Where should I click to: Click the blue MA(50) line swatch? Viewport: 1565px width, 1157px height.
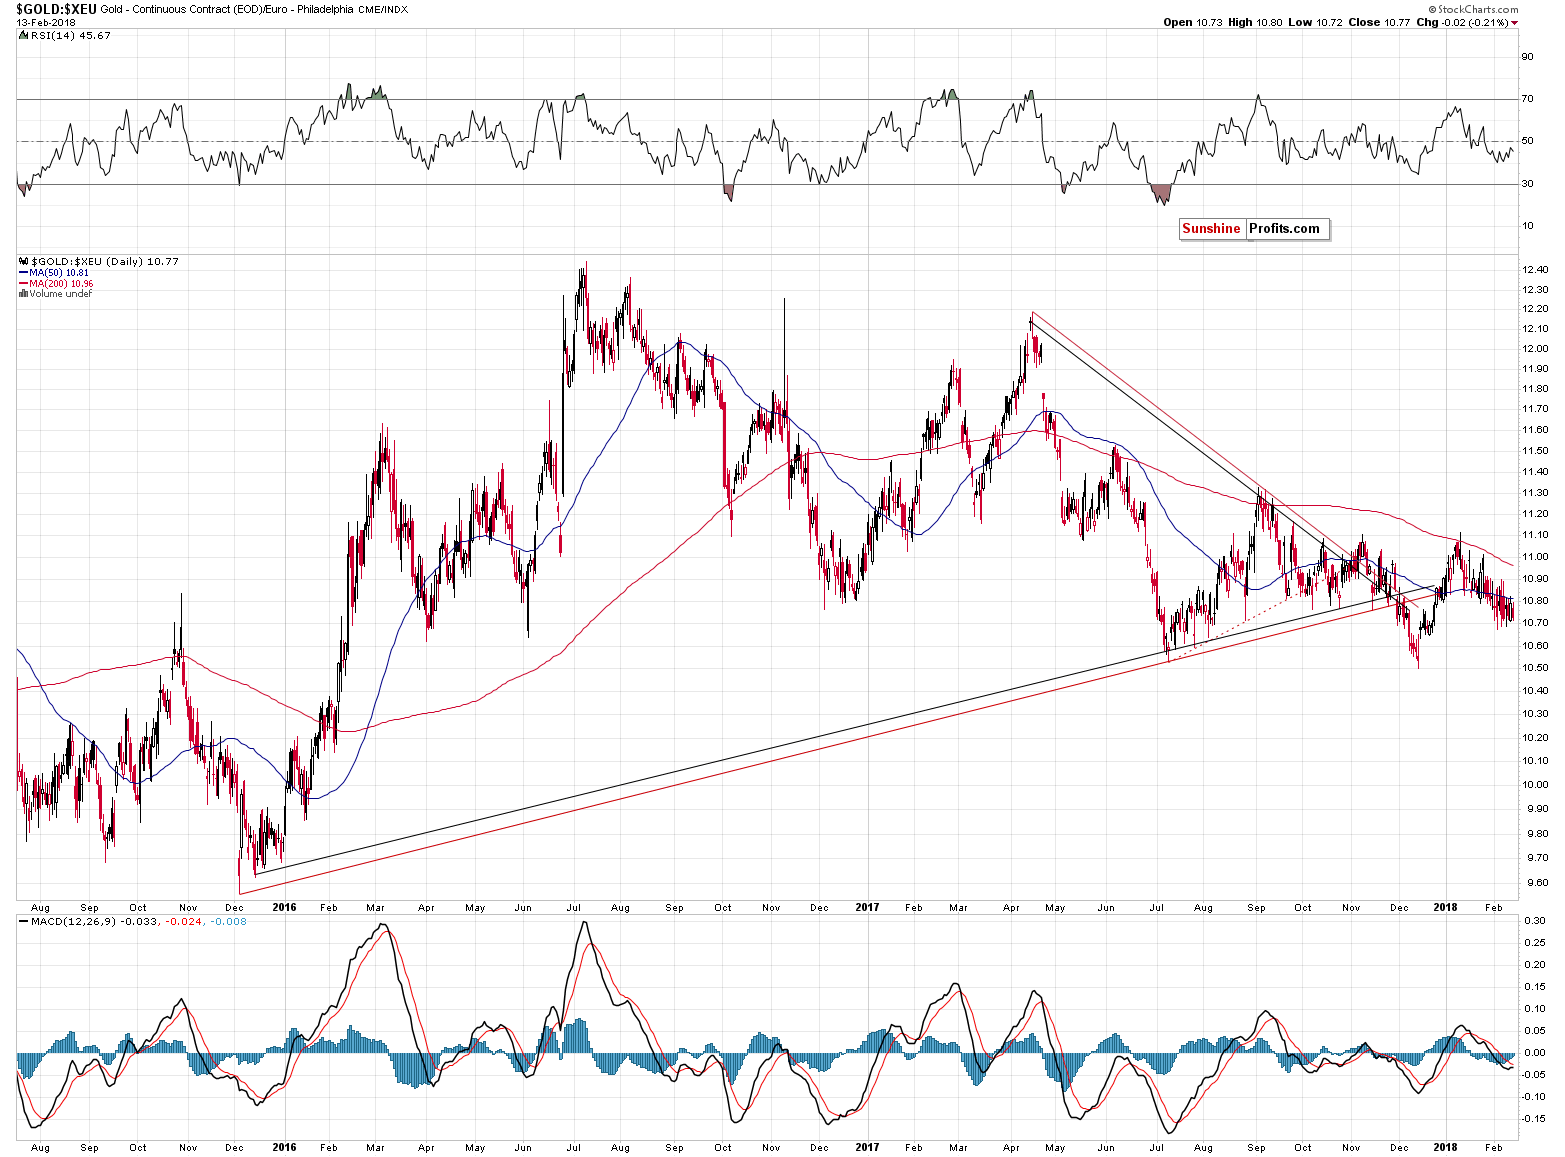[23, 272]
